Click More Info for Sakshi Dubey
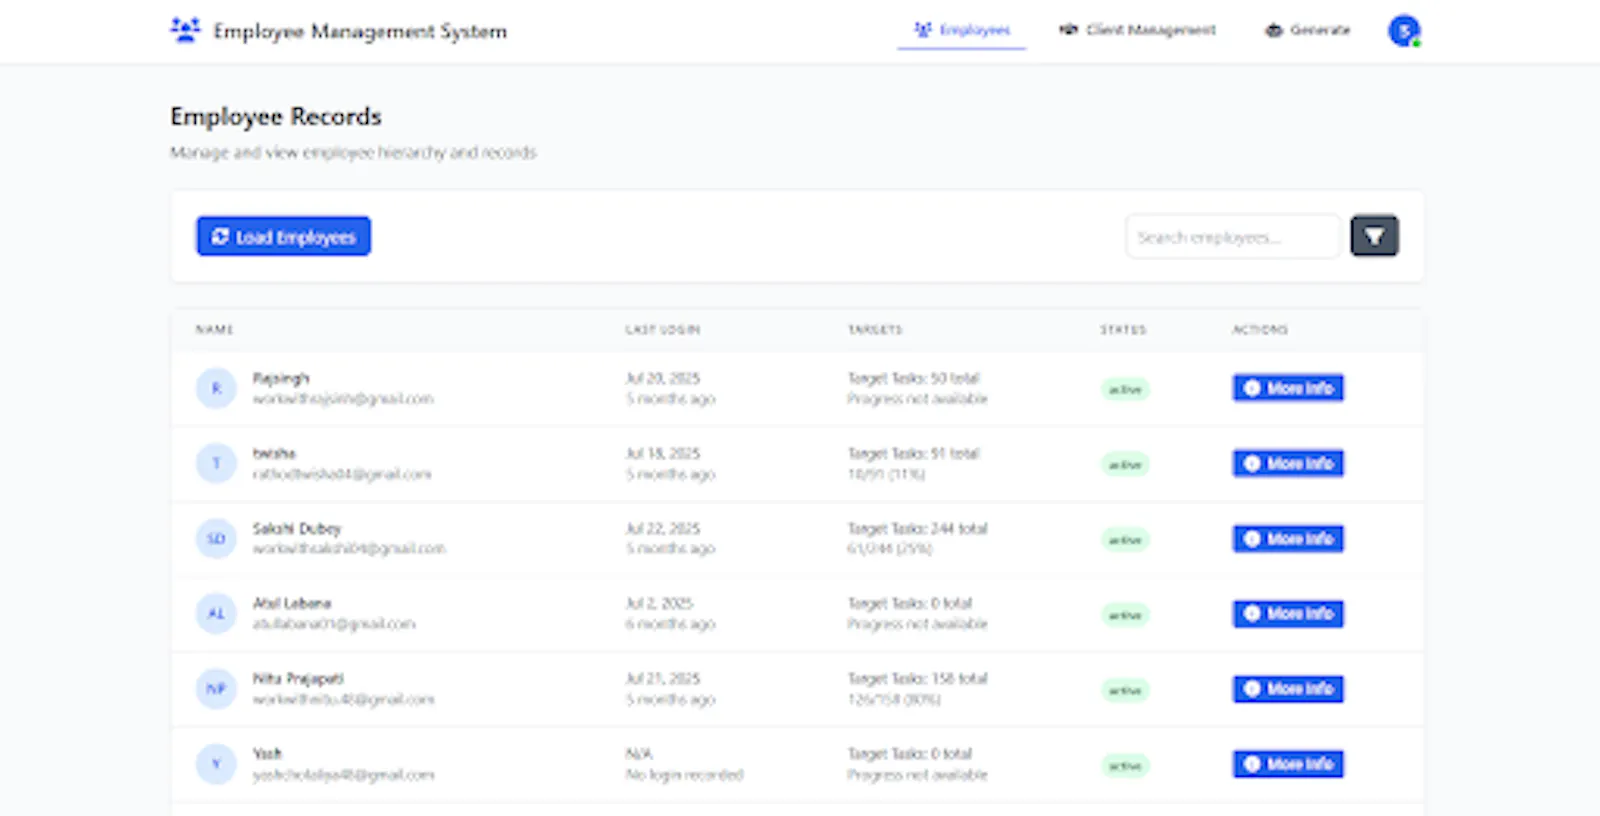The width and height of the screenshot is (1600, 816). (x=1288, y=538)
